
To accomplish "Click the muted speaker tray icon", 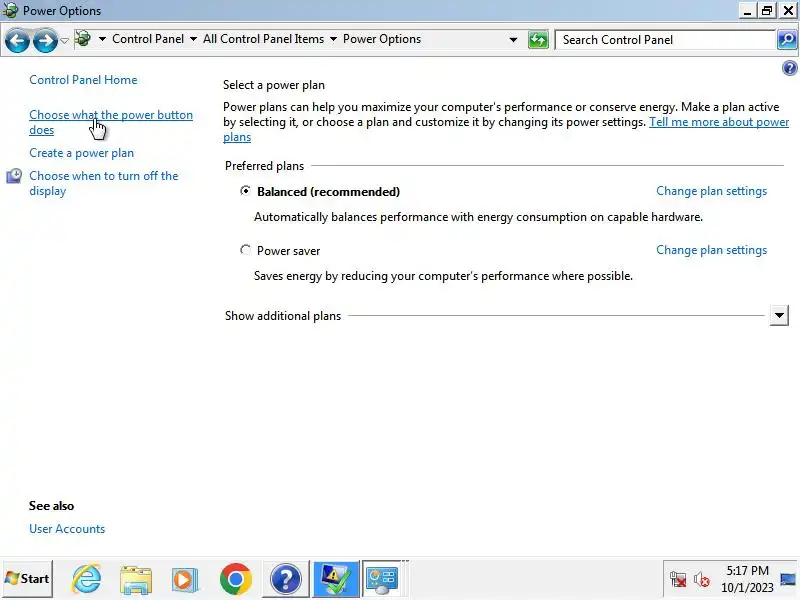I will [x=702, y=579].
